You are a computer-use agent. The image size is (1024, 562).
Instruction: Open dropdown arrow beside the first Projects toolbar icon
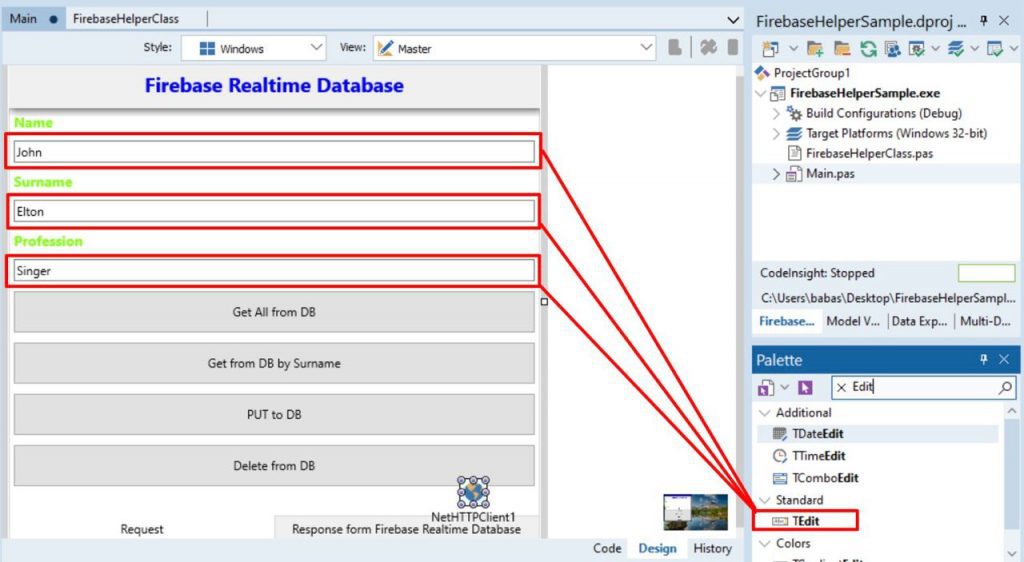pyautogui.click(x=793, y=48)
